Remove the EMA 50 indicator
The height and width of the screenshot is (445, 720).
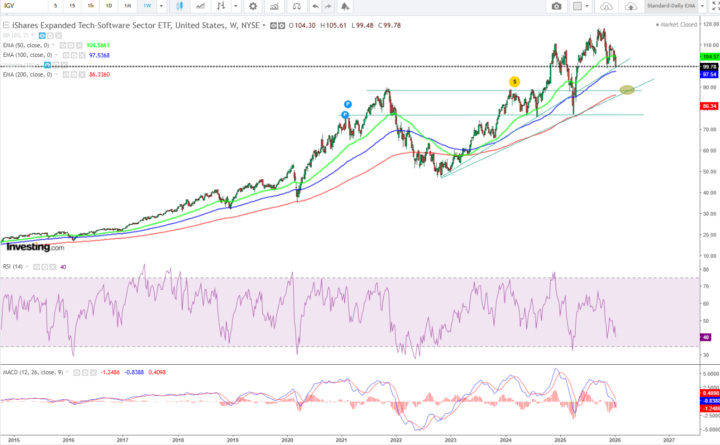tap(79, 45)
